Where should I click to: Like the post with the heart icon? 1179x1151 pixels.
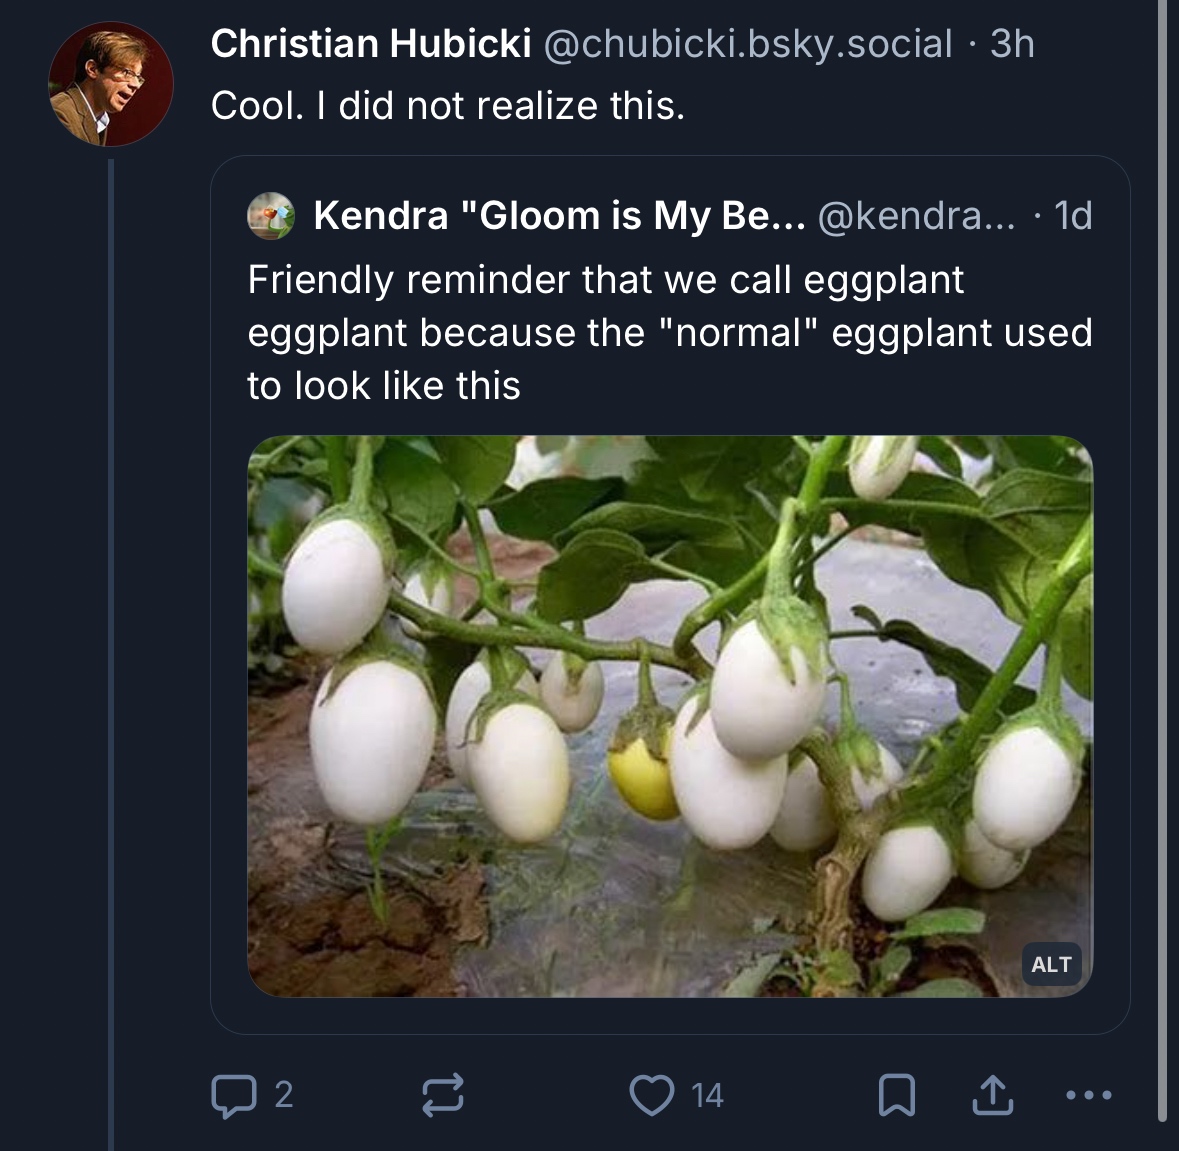651,1095
